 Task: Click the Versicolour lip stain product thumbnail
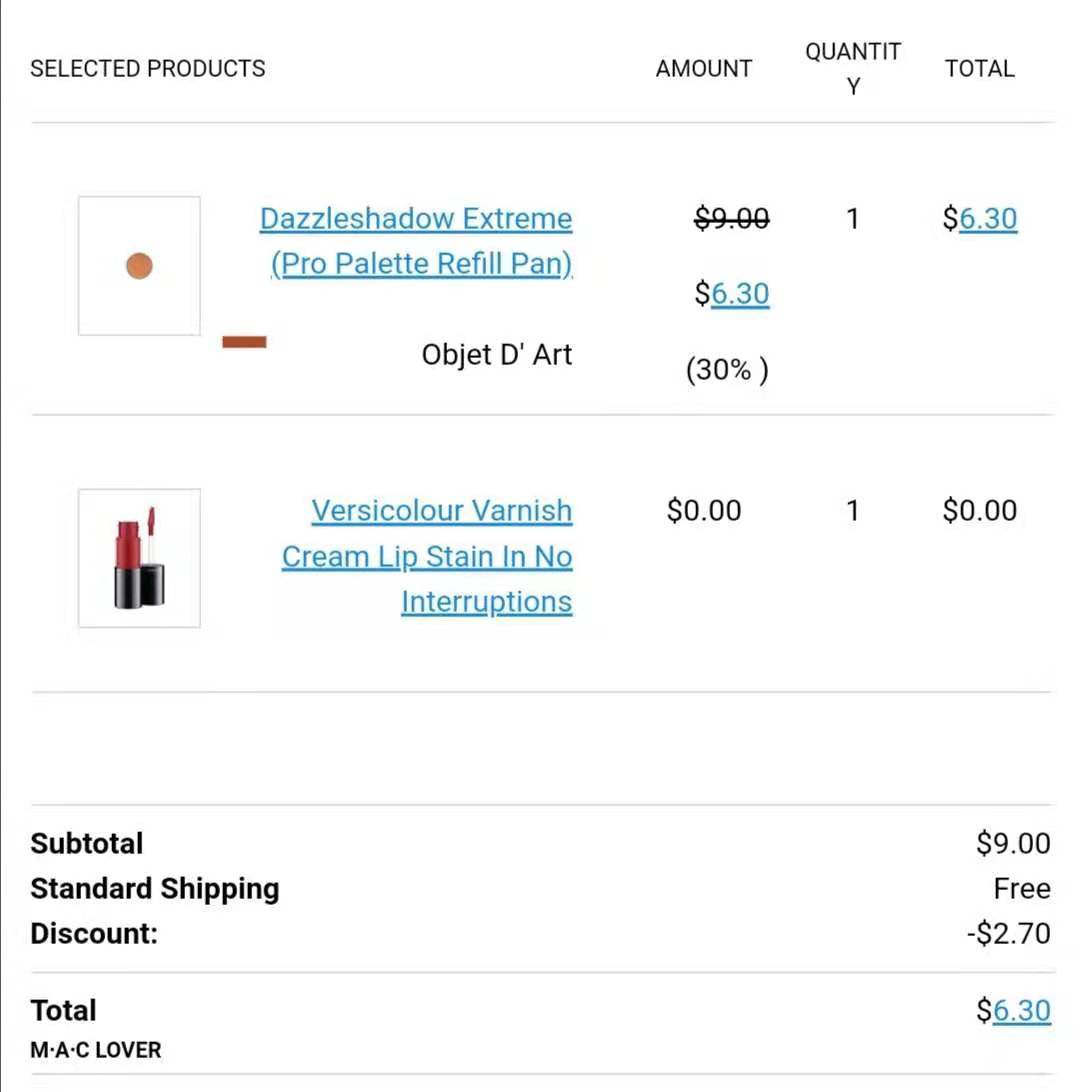coord(139,558)
